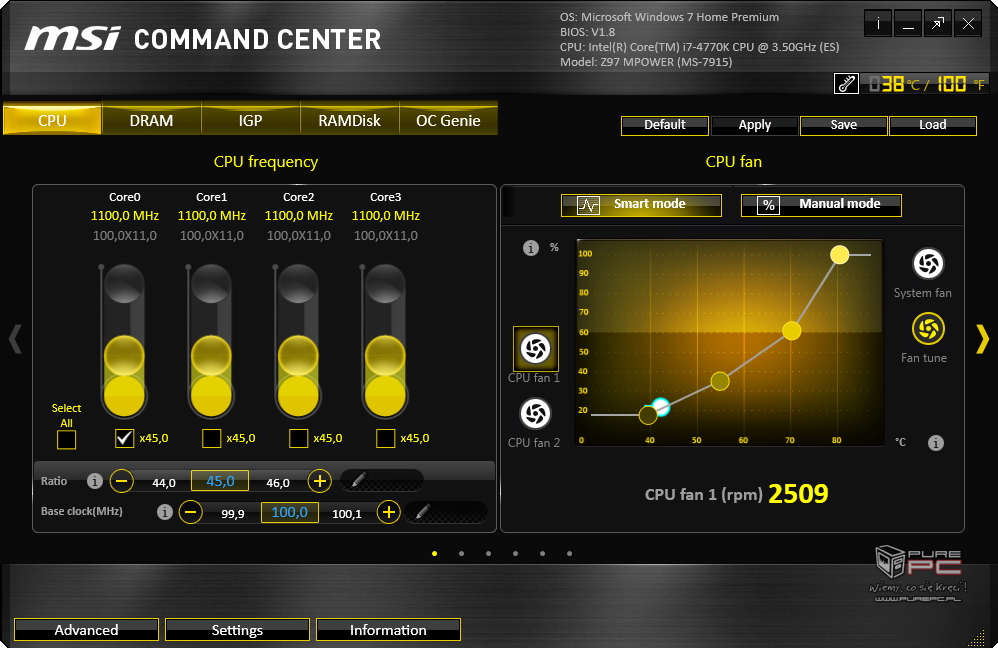This screenshot has height=648, width=998.
Task: Tick the Select All checkbox
Action: (x=66, y=439)
